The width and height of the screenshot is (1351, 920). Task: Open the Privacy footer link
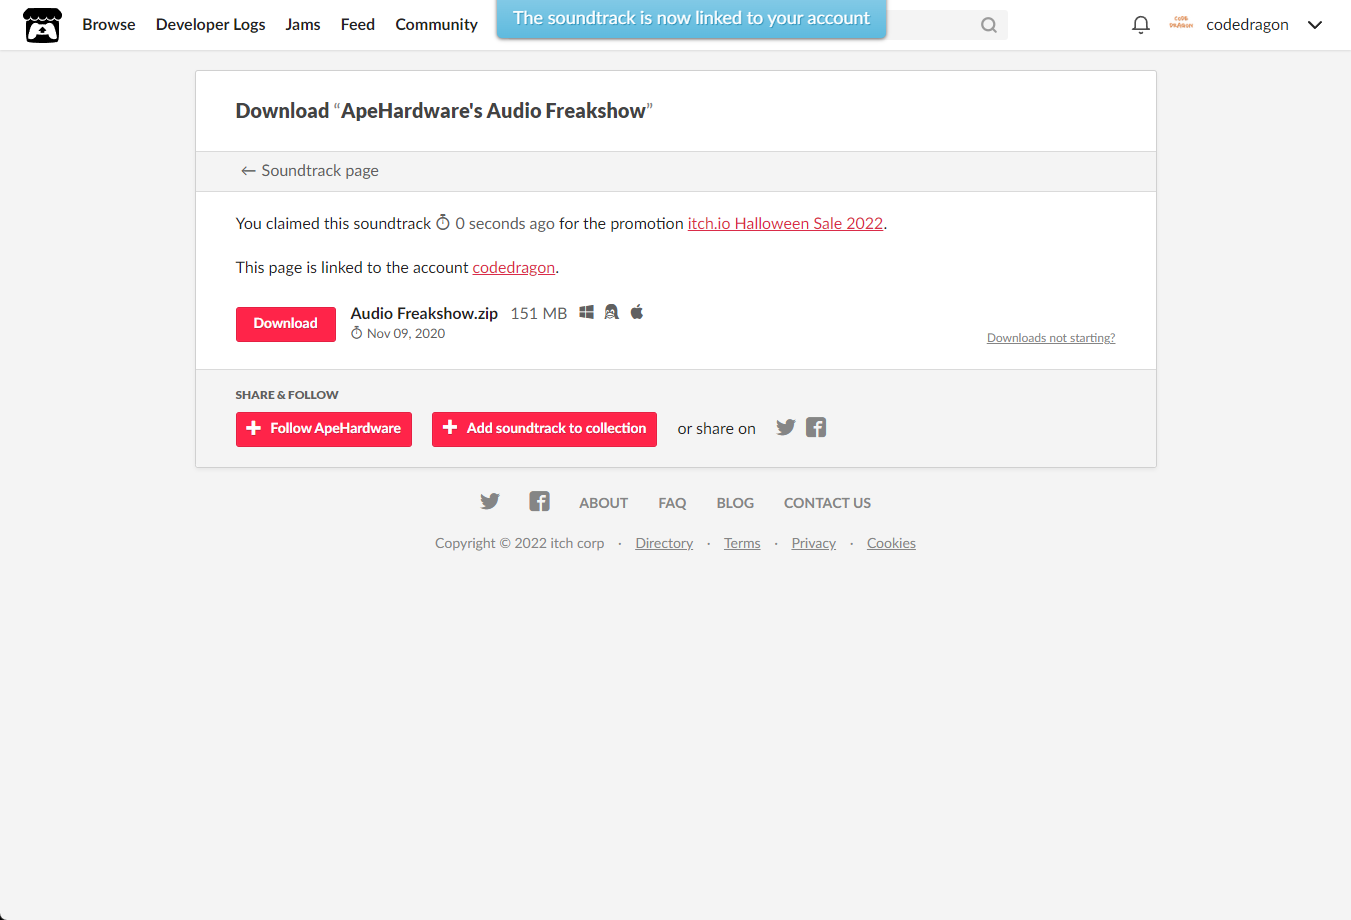(x=814, y=543)
